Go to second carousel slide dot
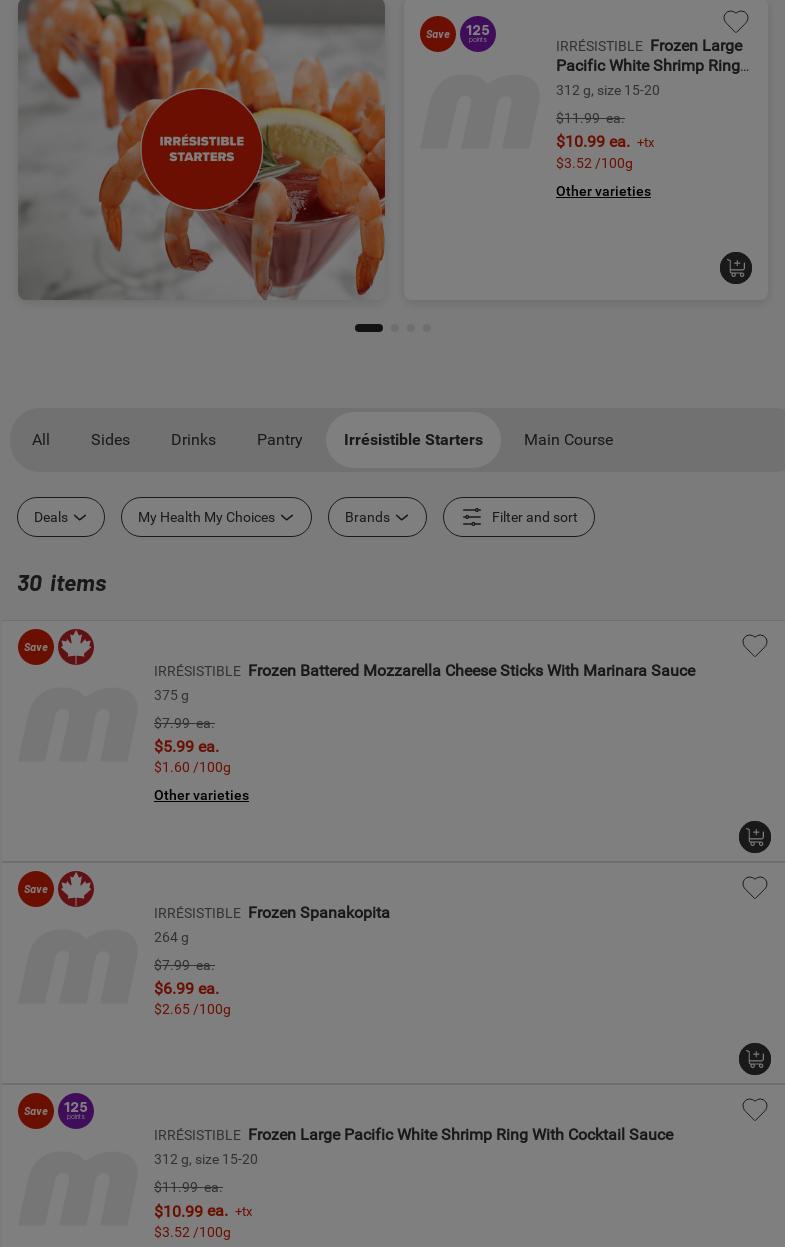 (x=394, y=328)
